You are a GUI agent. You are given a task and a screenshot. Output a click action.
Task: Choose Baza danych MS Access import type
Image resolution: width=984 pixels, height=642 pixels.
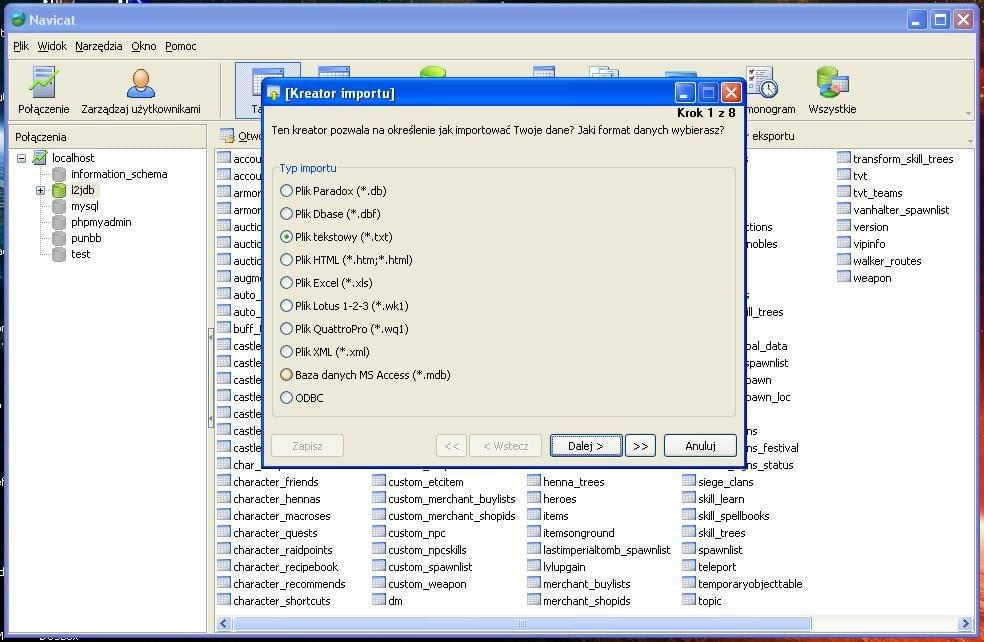point(286,375)
